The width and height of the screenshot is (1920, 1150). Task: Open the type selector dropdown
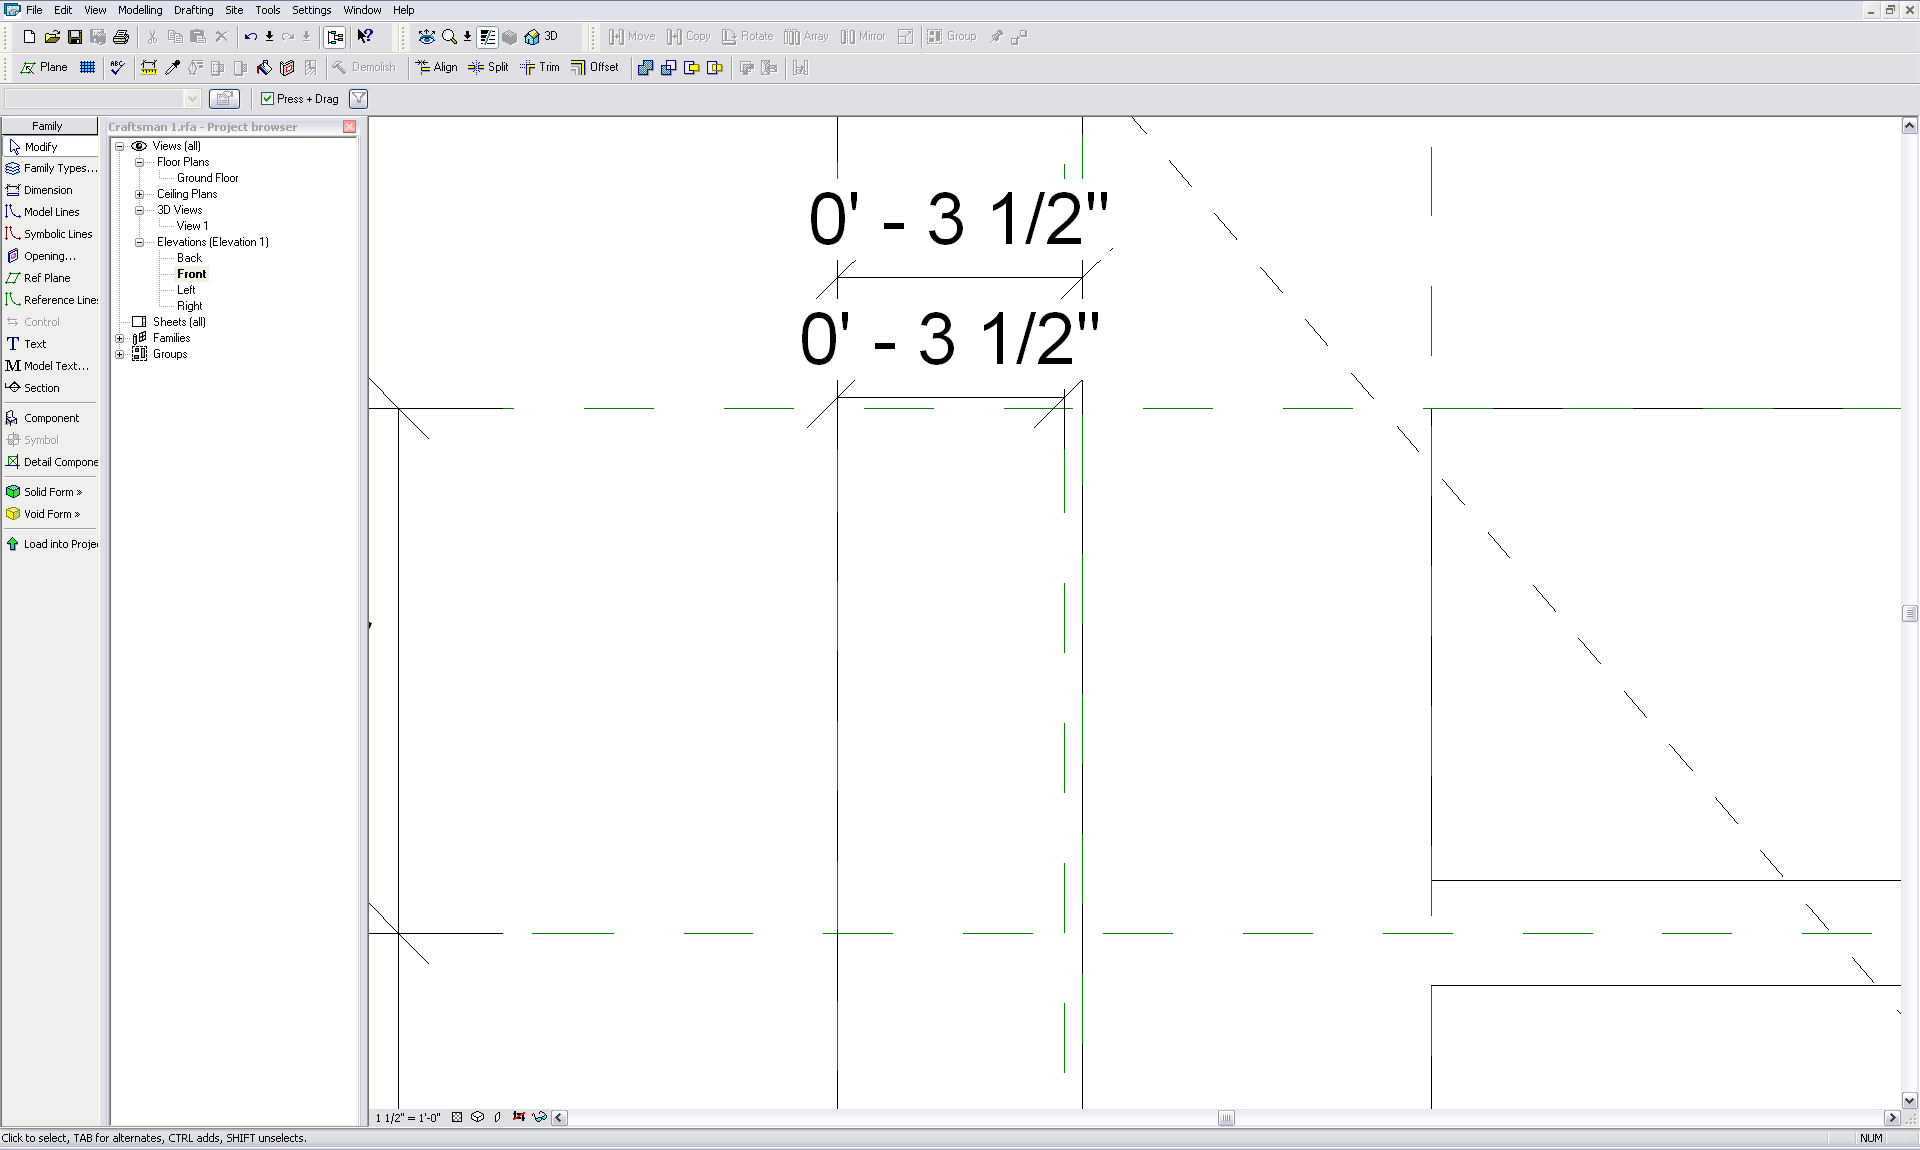192,98
